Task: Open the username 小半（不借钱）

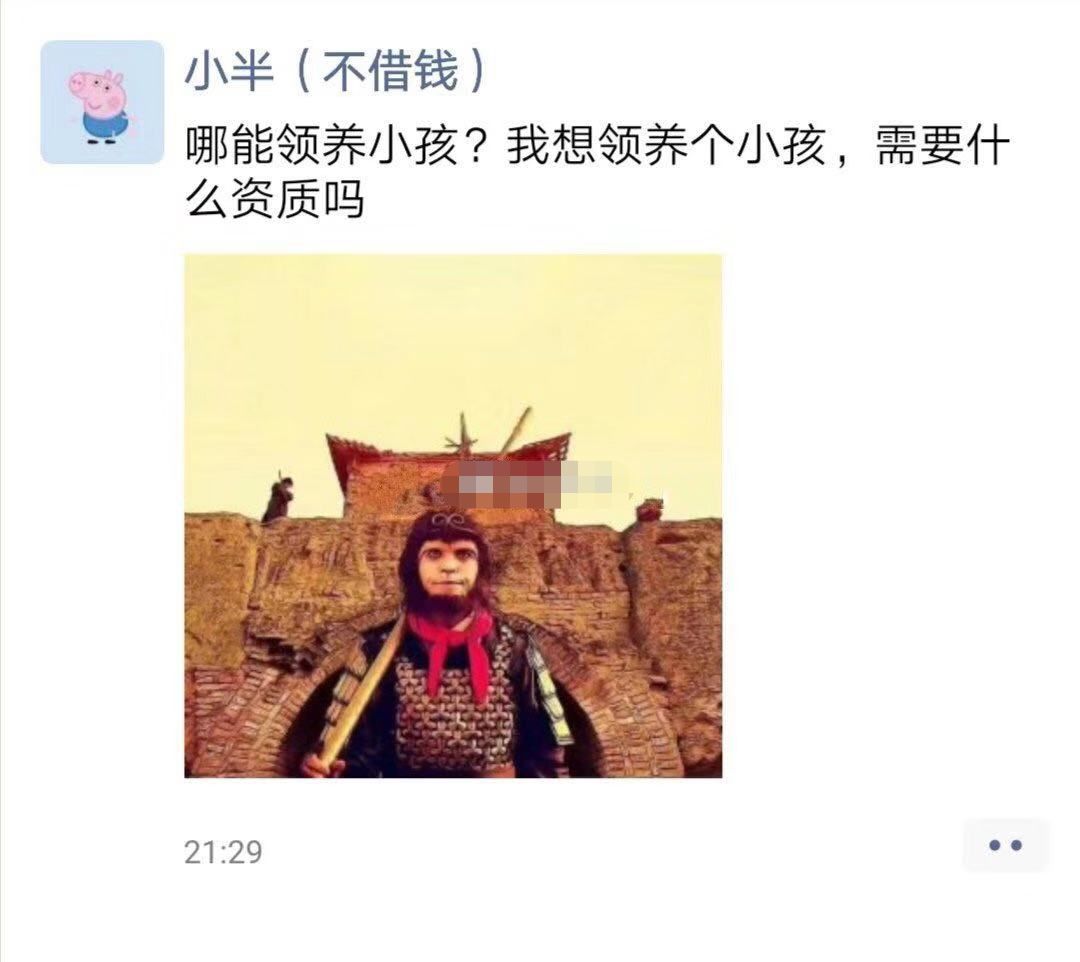Action: [335, 71]
